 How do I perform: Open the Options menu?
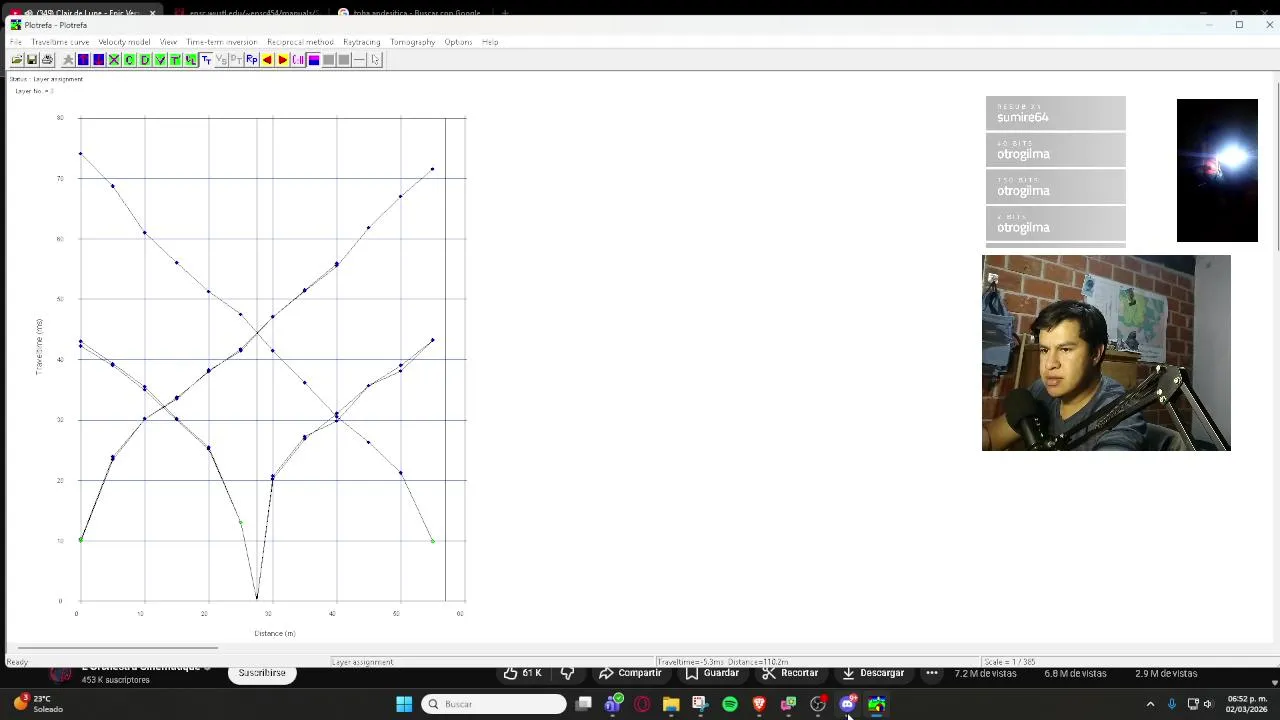(458, 42)
